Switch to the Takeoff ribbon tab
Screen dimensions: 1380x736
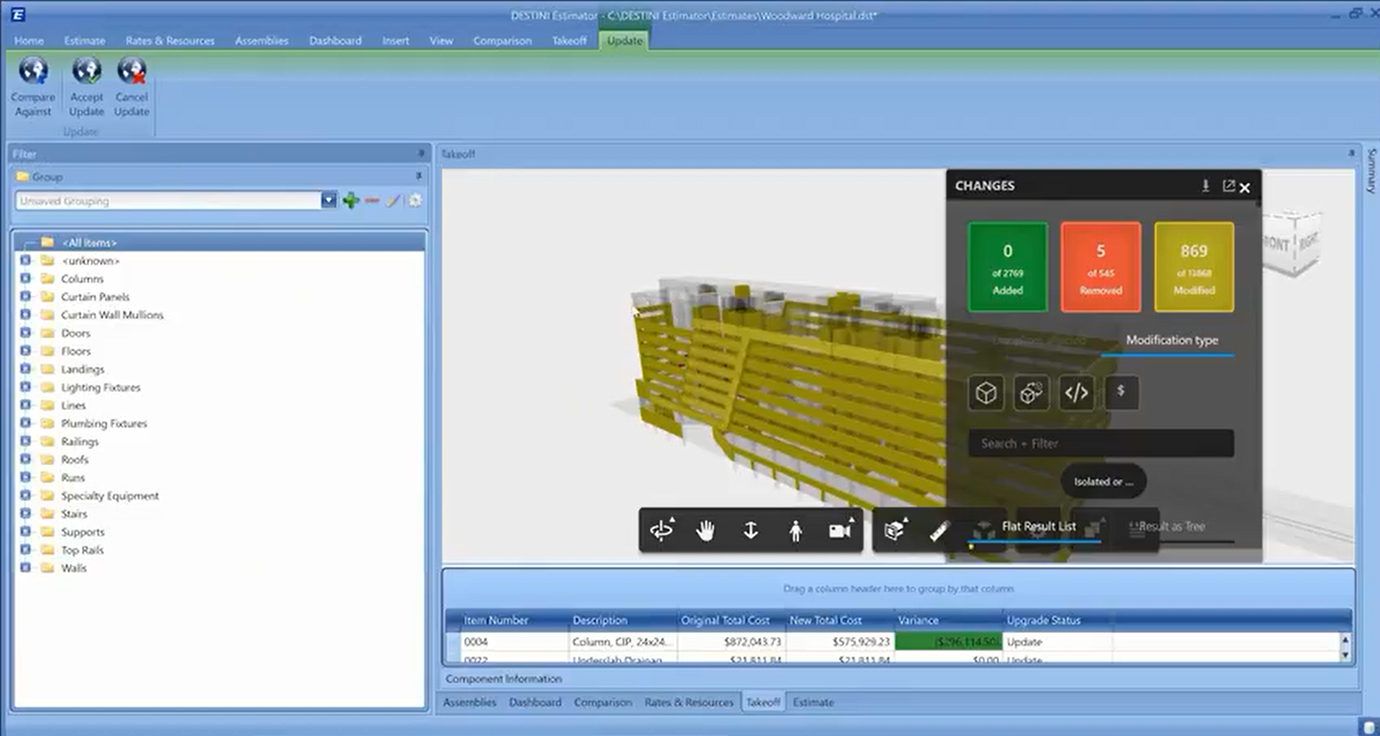pos(570,41)
